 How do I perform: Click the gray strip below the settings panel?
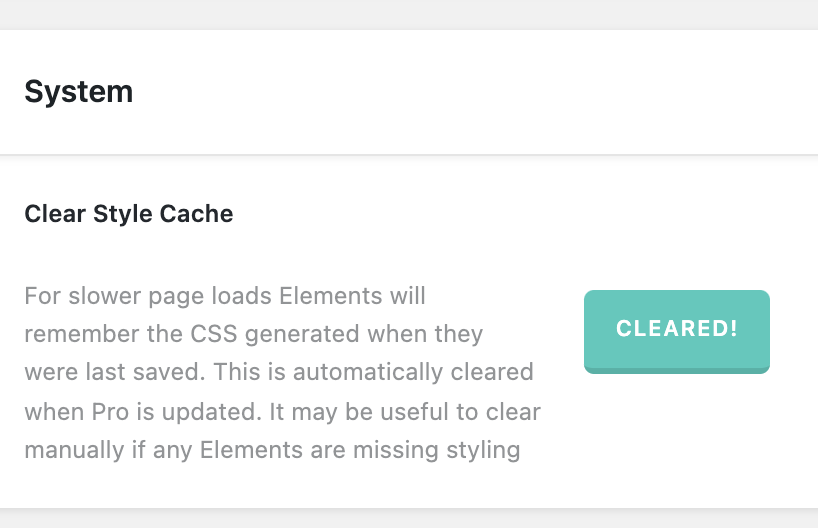click(400, 519)
